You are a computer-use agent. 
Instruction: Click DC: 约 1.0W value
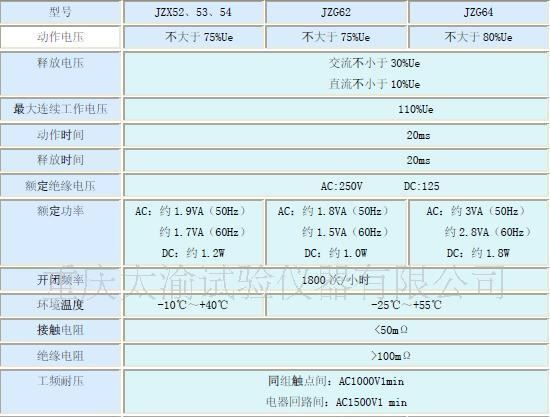tap(336, 253)
